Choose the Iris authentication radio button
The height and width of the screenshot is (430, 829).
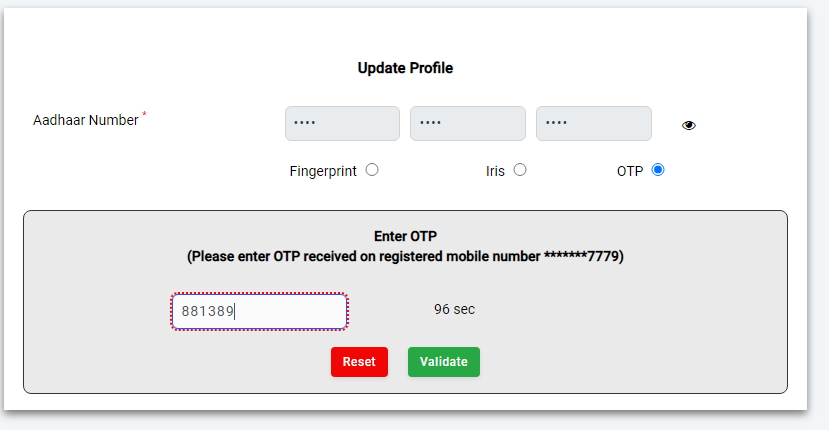click(x=520, y=170)
